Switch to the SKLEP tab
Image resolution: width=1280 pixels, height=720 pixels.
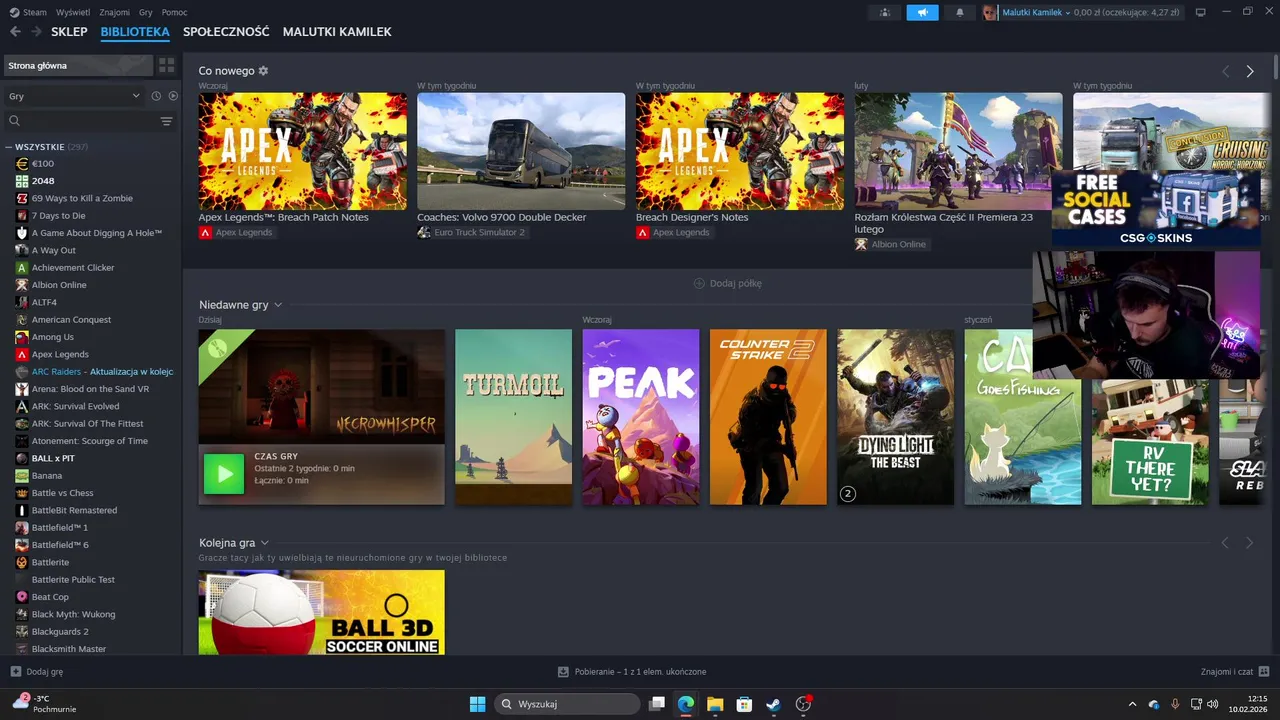69,32
